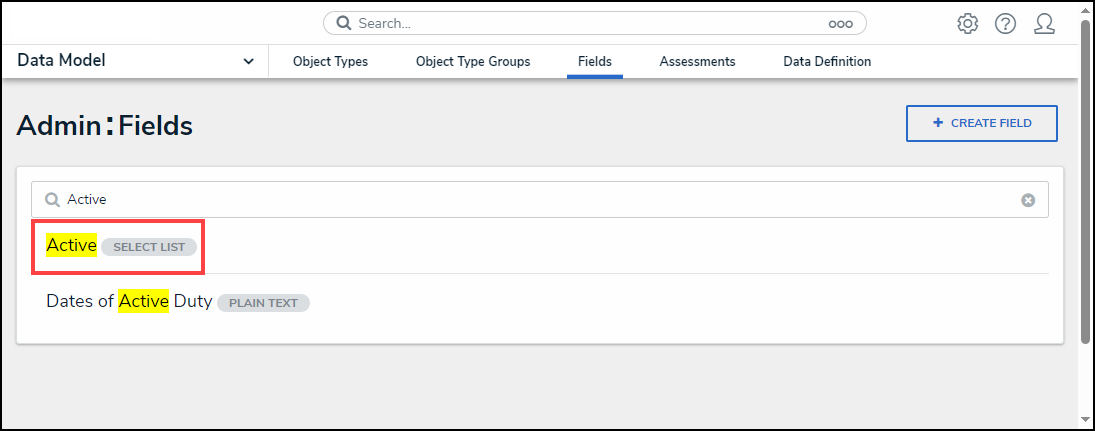Open the Data Definition tab
1095x431 pixels.
827,62
